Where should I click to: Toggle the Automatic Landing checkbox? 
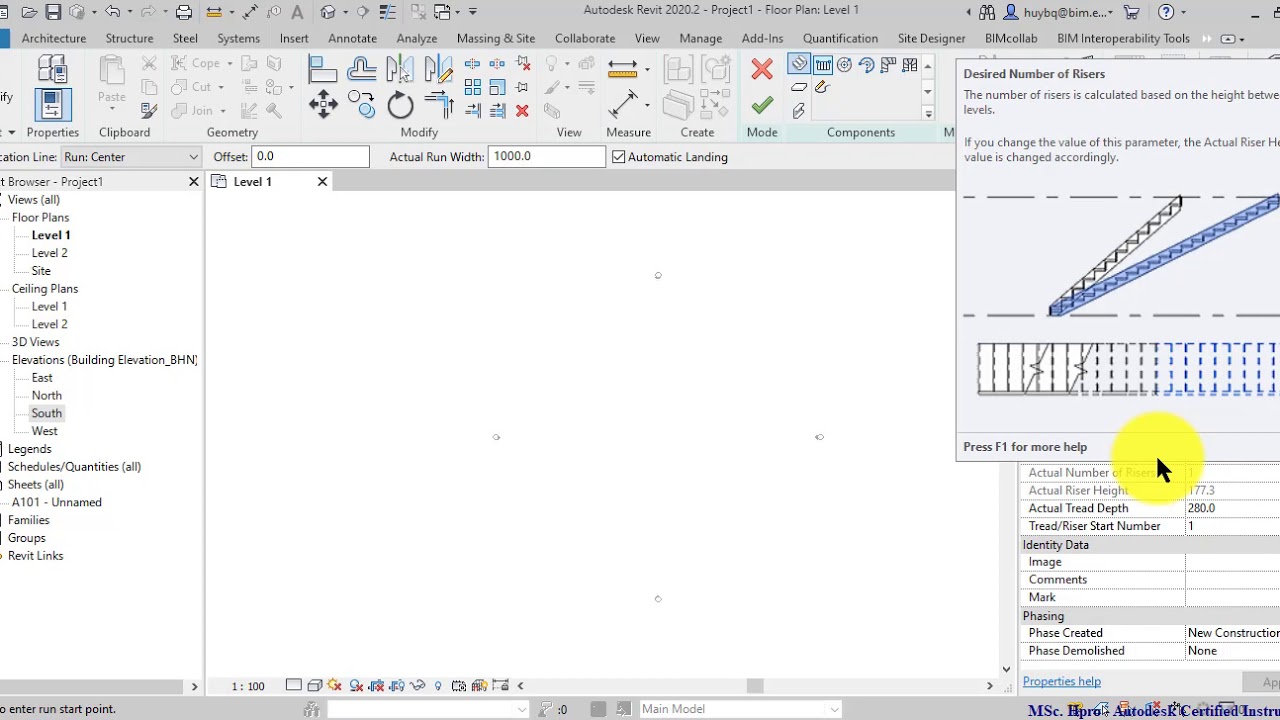(619, 157)
